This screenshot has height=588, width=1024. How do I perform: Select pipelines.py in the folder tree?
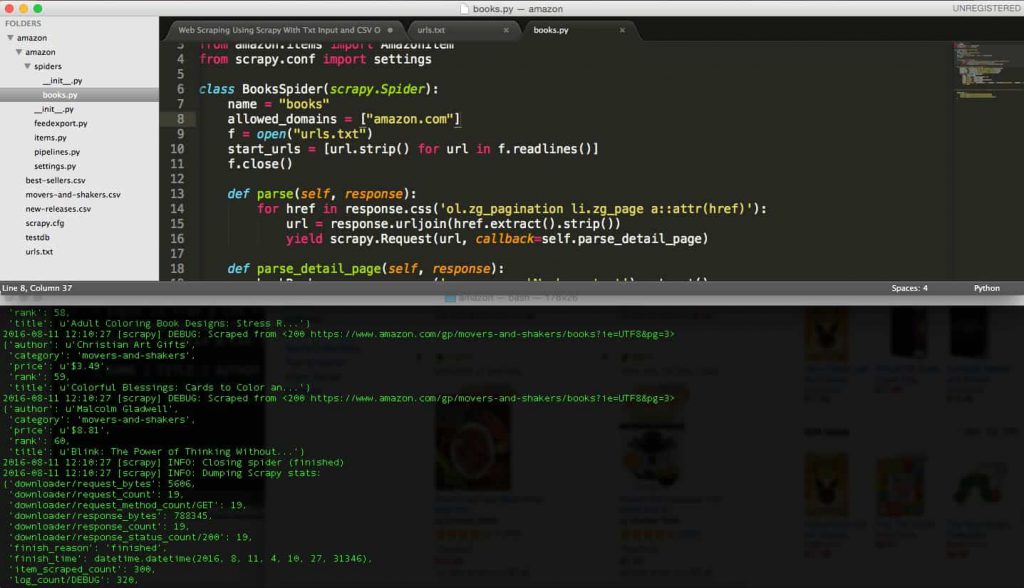(56, 152)
